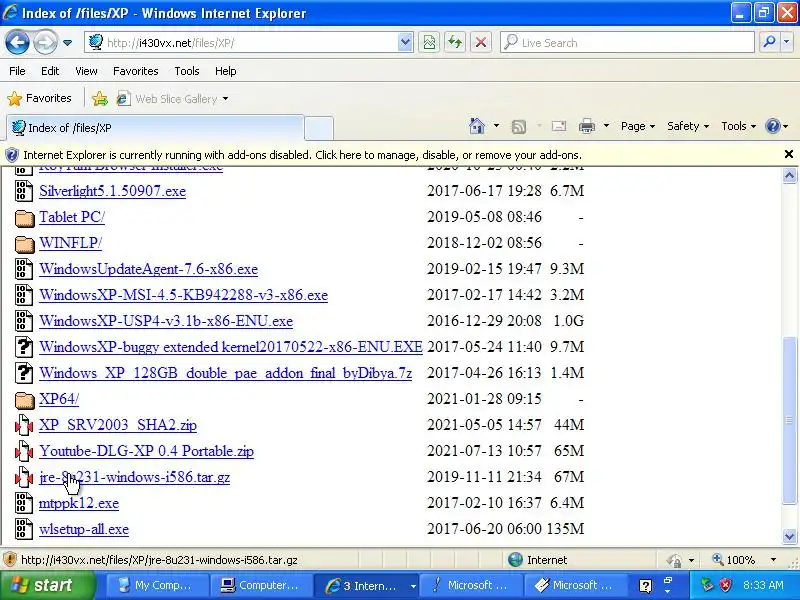Click the Live Search box
The height and width of the screenshot is (600, 800).
point(628,42)
